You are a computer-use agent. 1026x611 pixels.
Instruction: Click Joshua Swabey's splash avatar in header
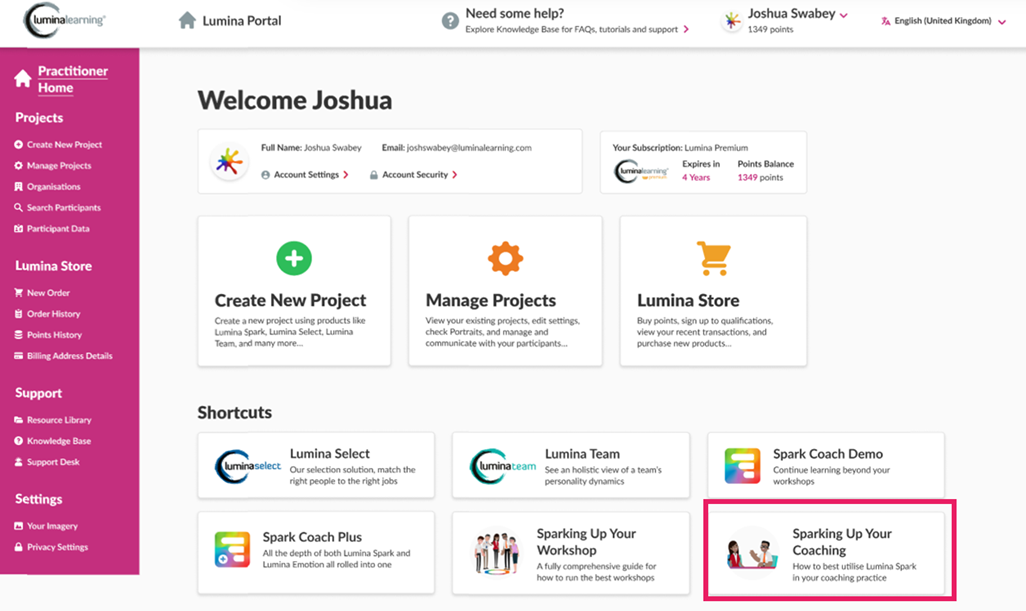pos(732,21)
